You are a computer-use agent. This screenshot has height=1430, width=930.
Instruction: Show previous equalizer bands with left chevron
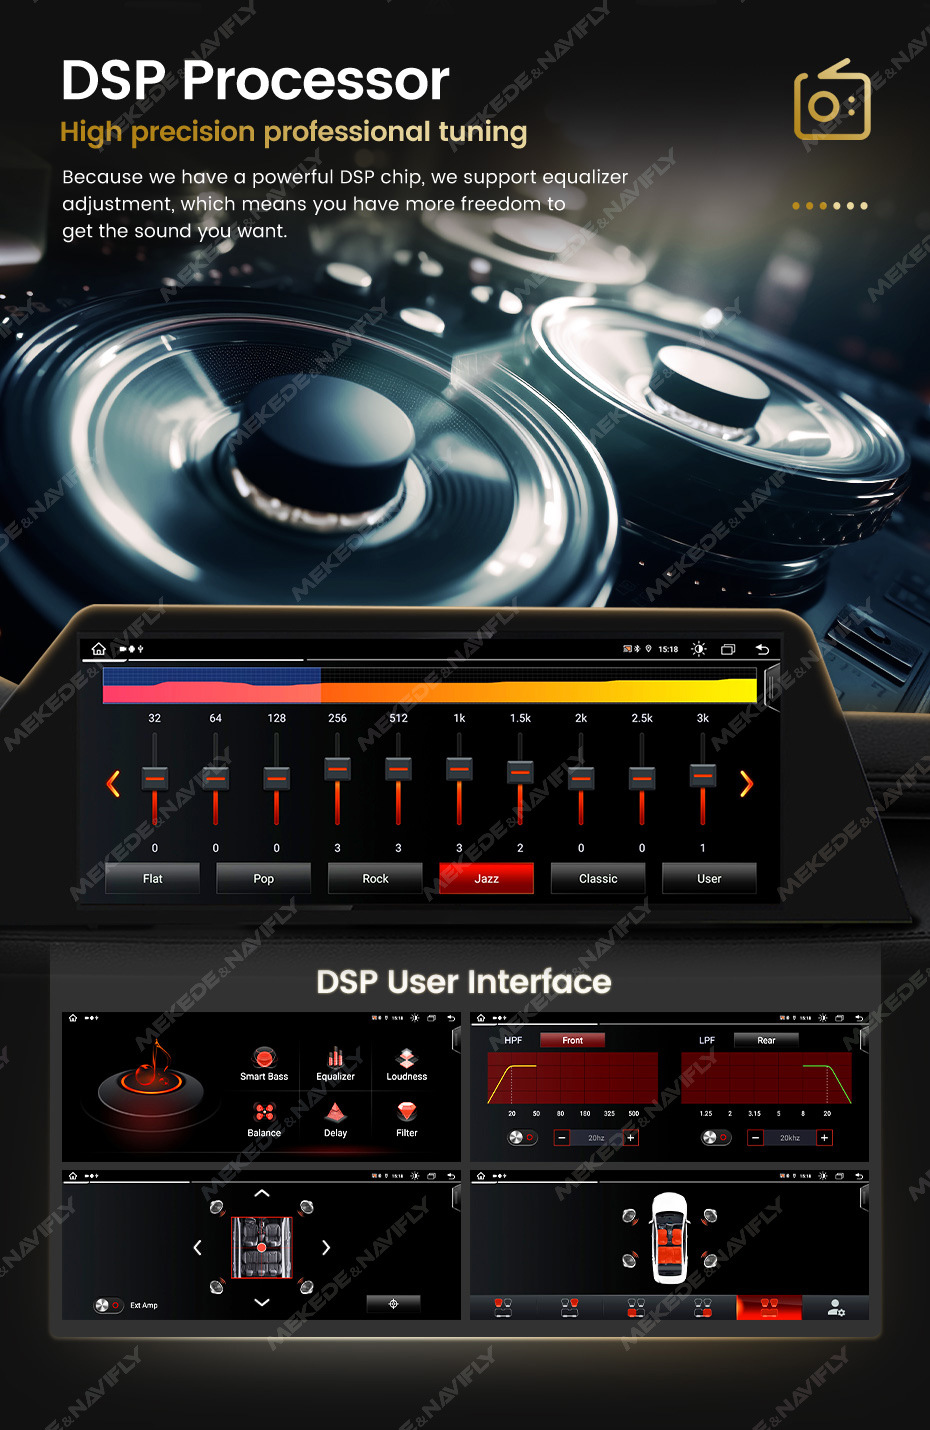(113, 785)
